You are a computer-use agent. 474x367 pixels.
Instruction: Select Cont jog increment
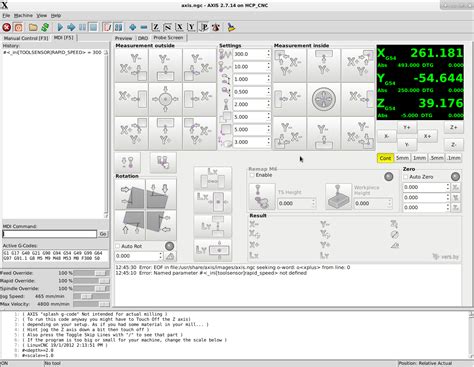[385, 158]
